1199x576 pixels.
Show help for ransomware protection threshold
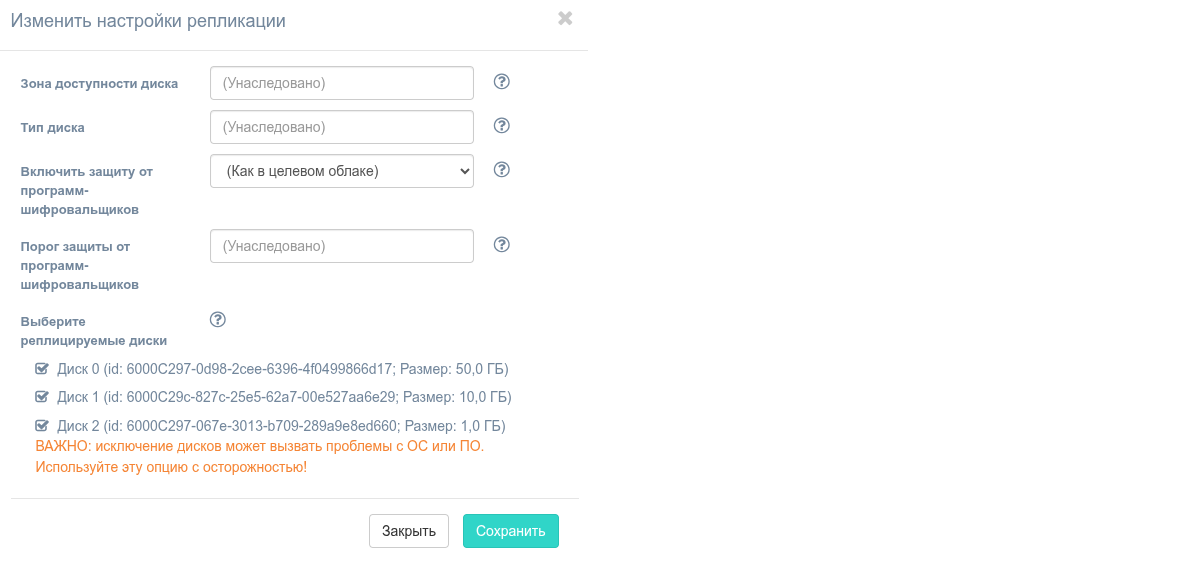(502, 245)
